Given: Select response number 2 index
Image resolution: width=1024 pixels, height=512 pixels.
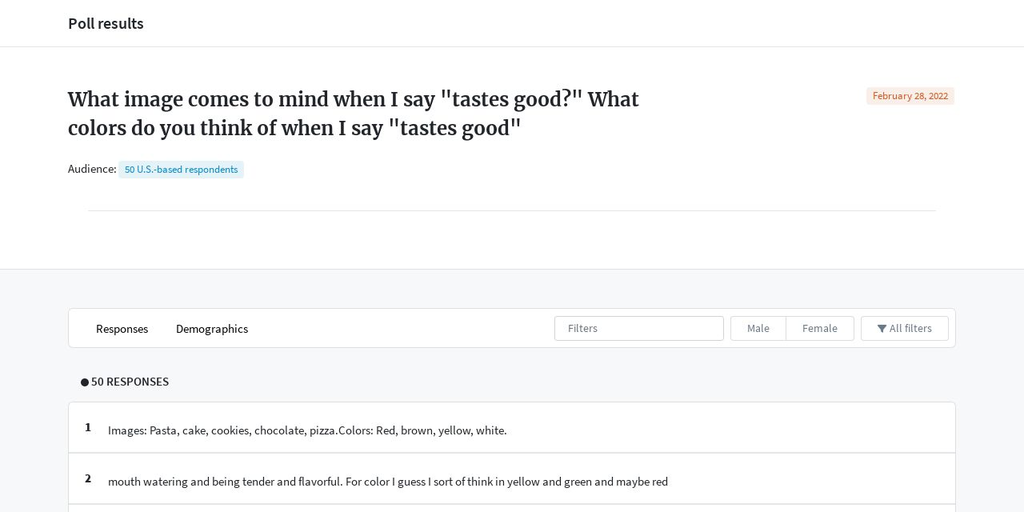Looking at the screenshot, I should (x=88, y=479).
